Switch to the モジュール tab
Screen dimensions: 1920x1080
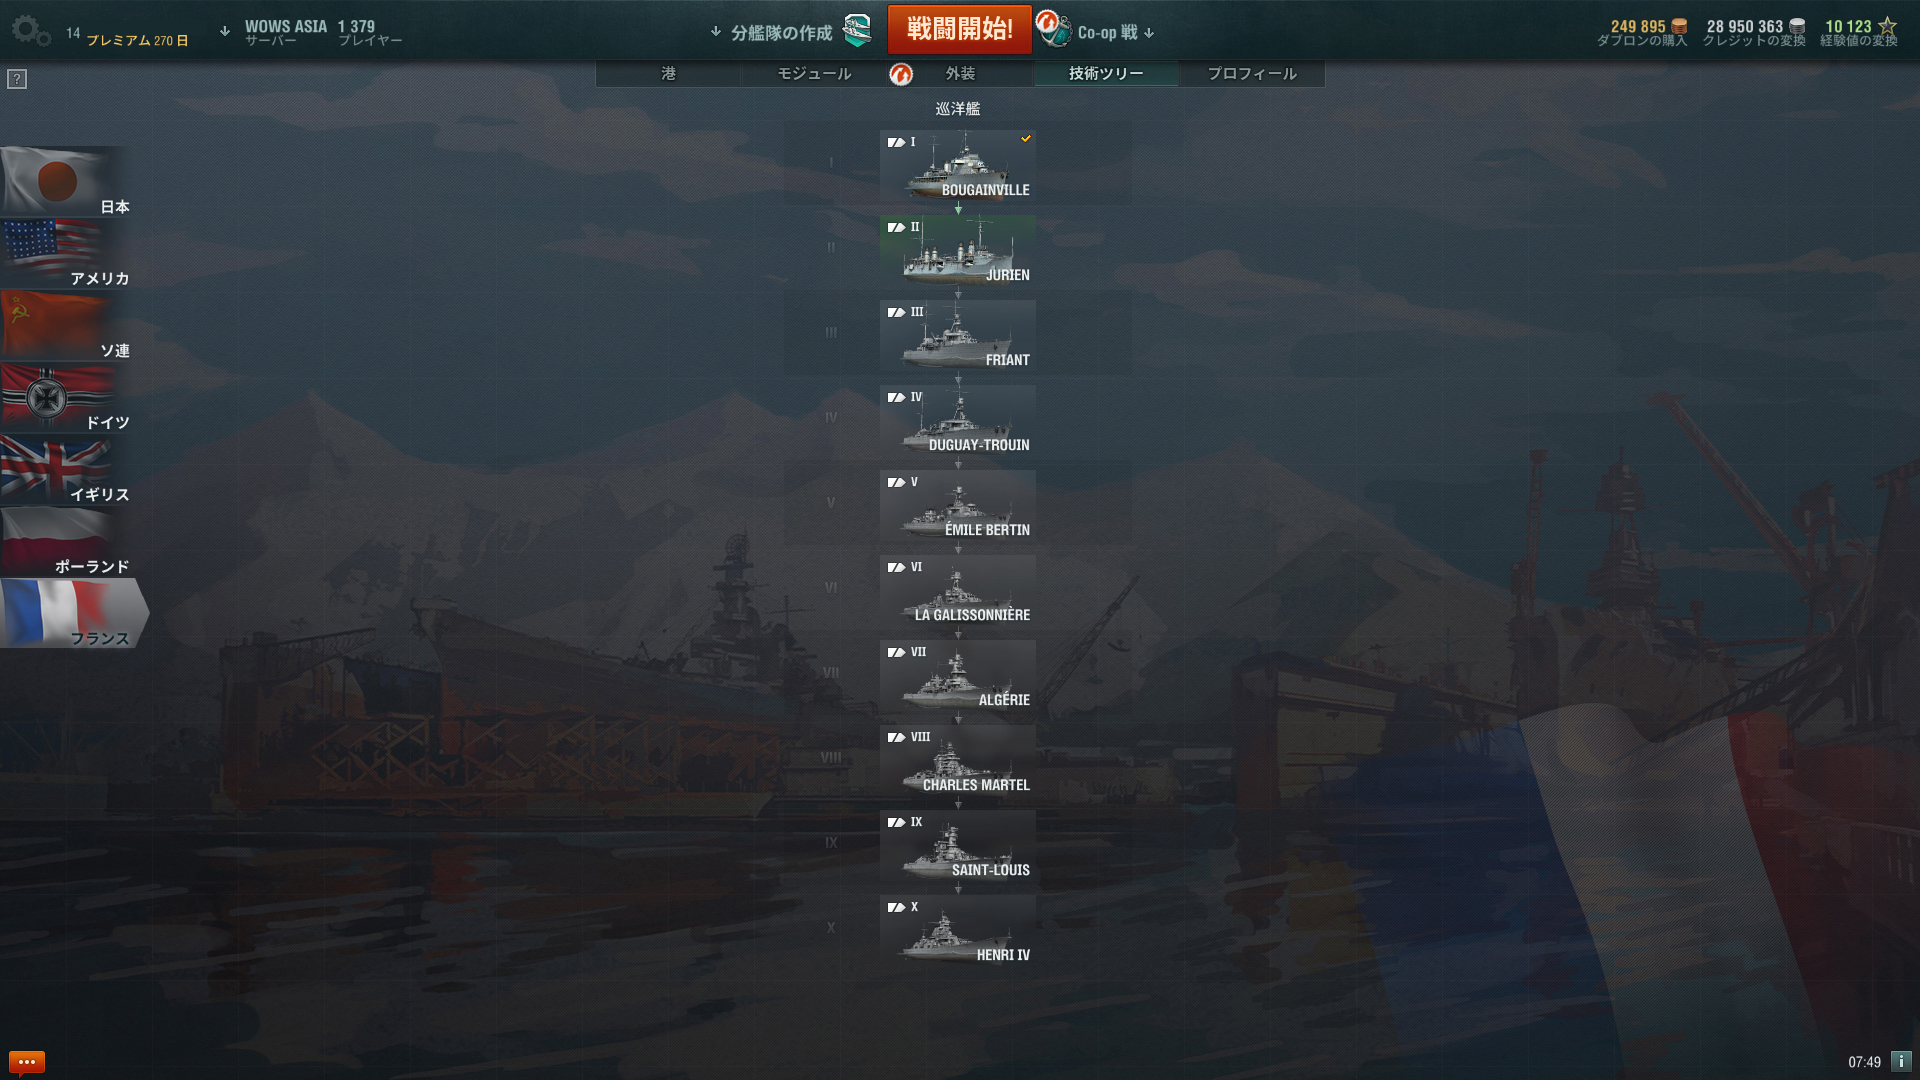click(x=814, y=73)
